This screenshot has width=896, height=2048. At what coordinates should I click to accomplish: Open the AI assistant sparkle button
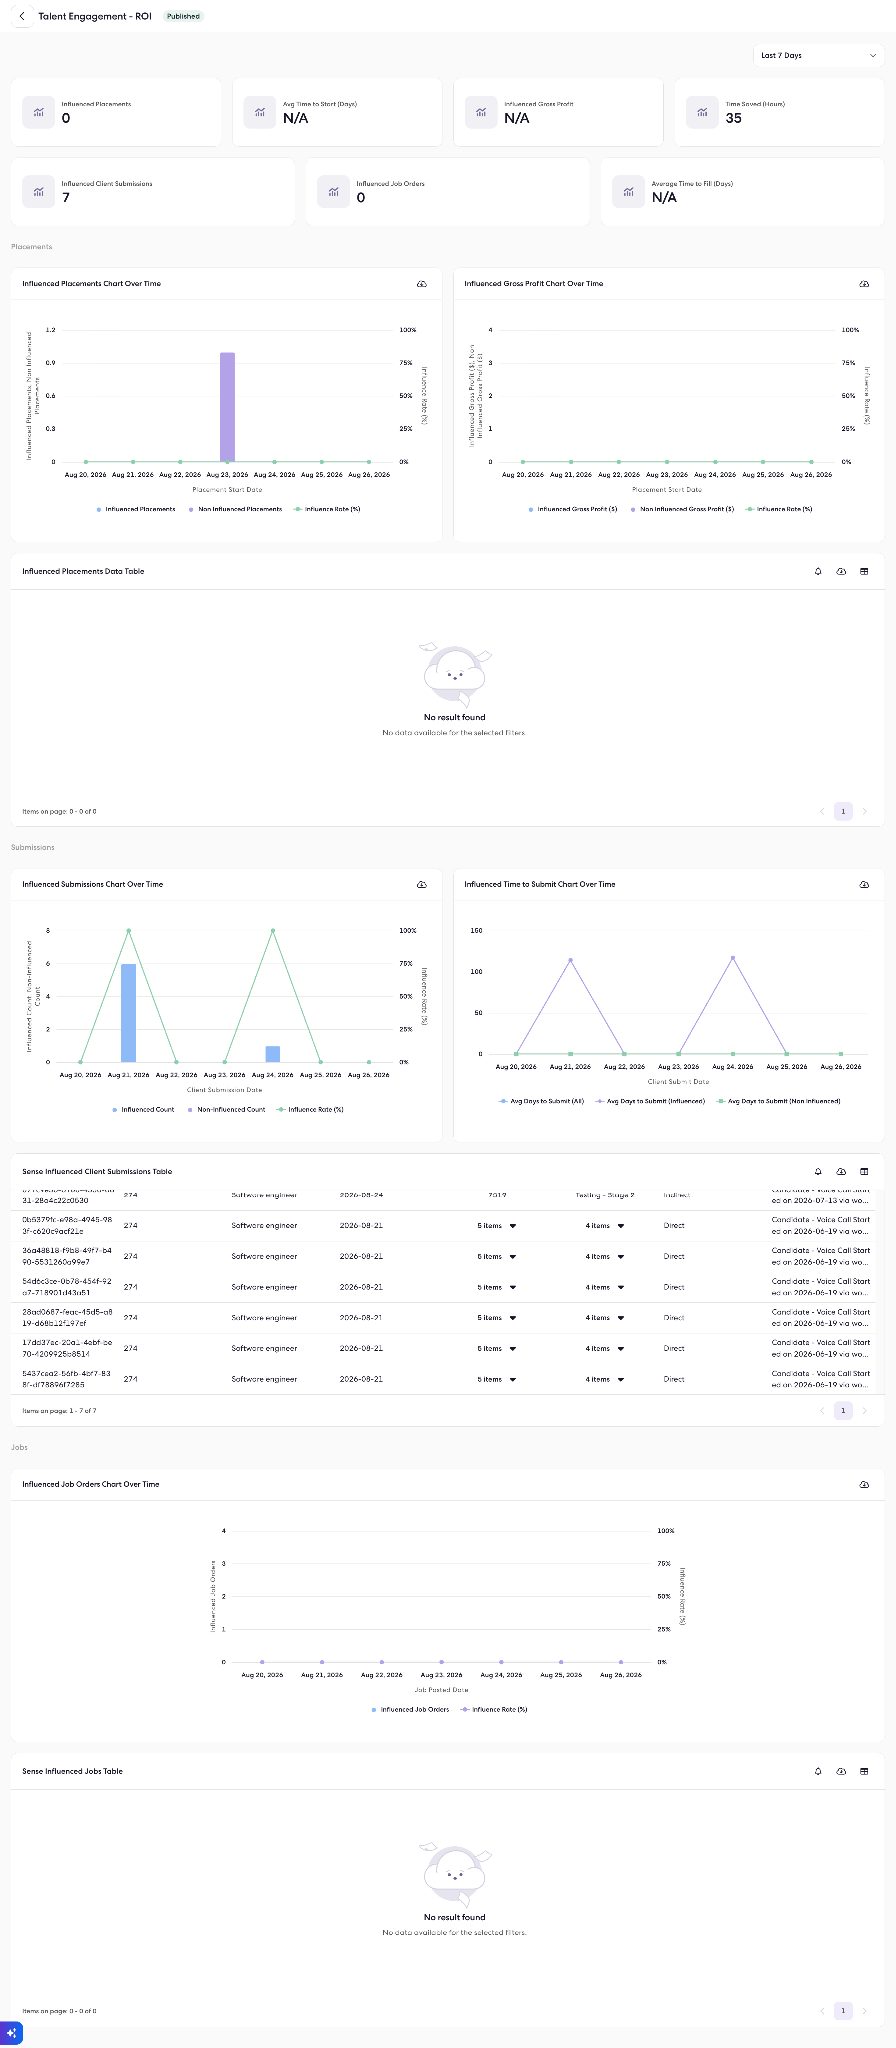pyautogui.click(x=11, y=2033)
